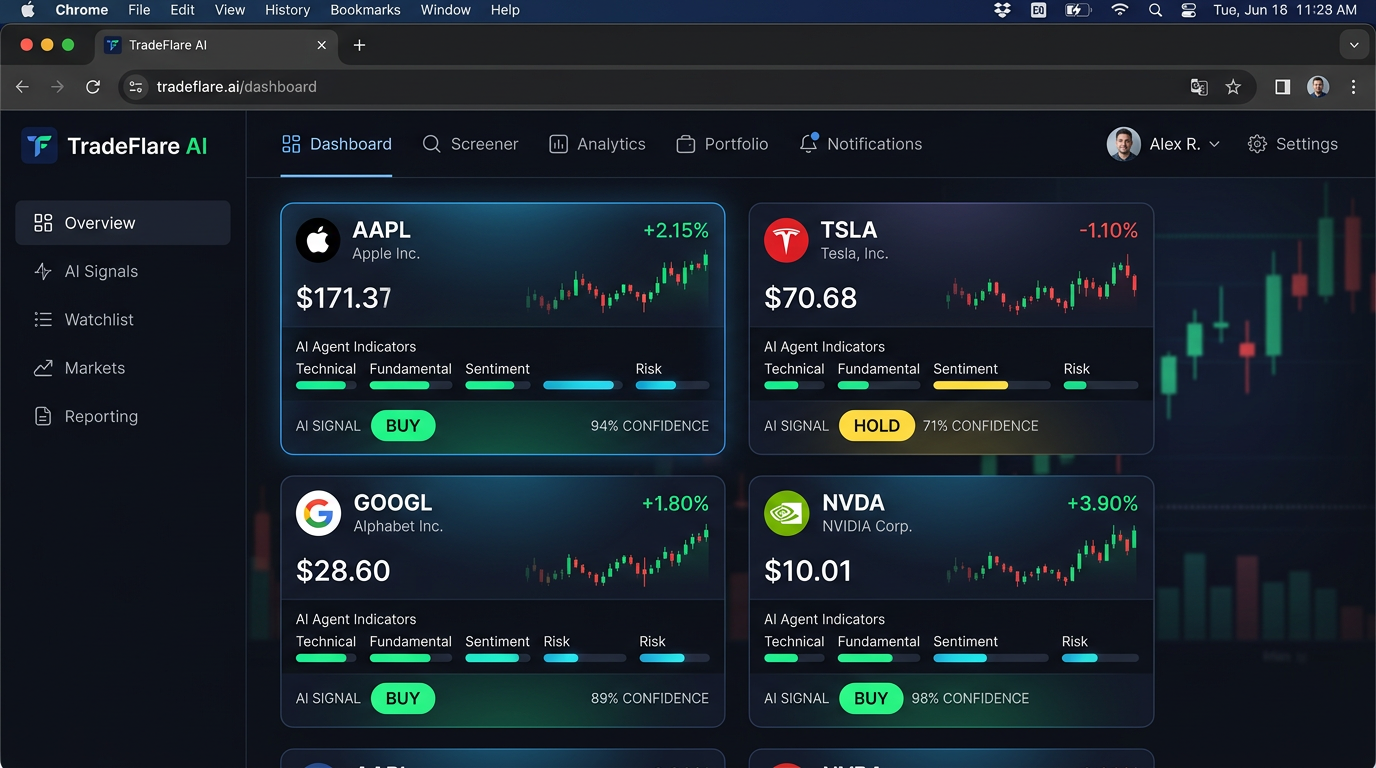Click the NVDA candlestick mini chart
The height and width of the screenshot is (768, 1376).
pyautogui.click(x=1042, y=557)
